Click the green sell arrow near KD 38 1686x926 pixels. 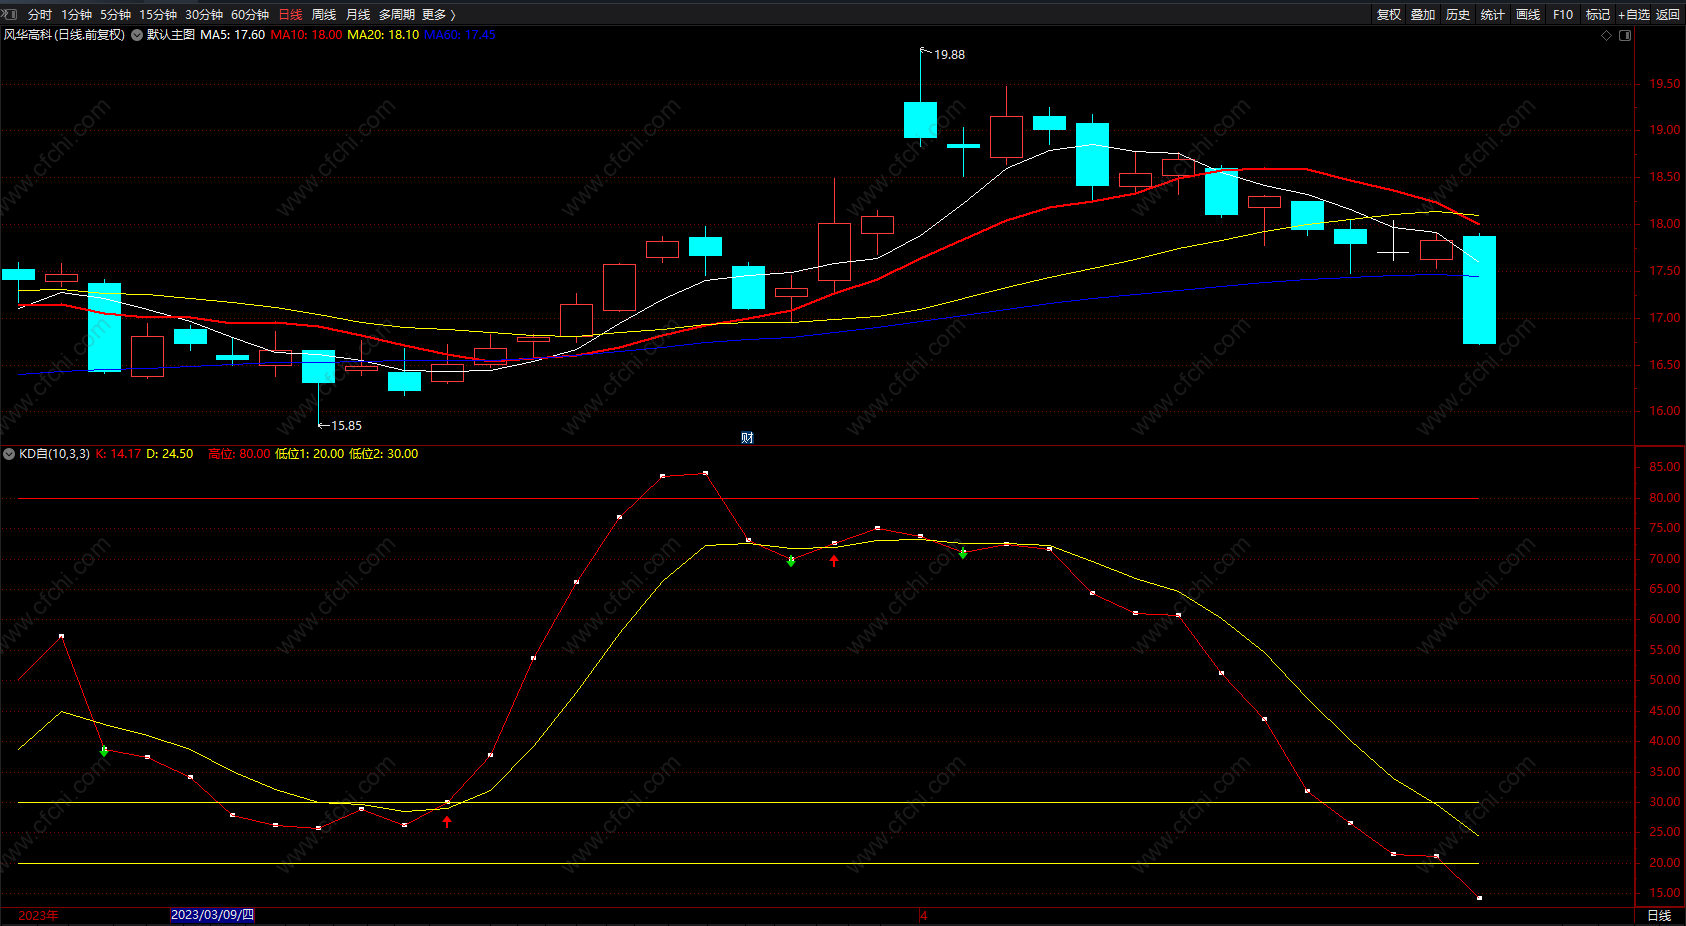coord(104,751)
